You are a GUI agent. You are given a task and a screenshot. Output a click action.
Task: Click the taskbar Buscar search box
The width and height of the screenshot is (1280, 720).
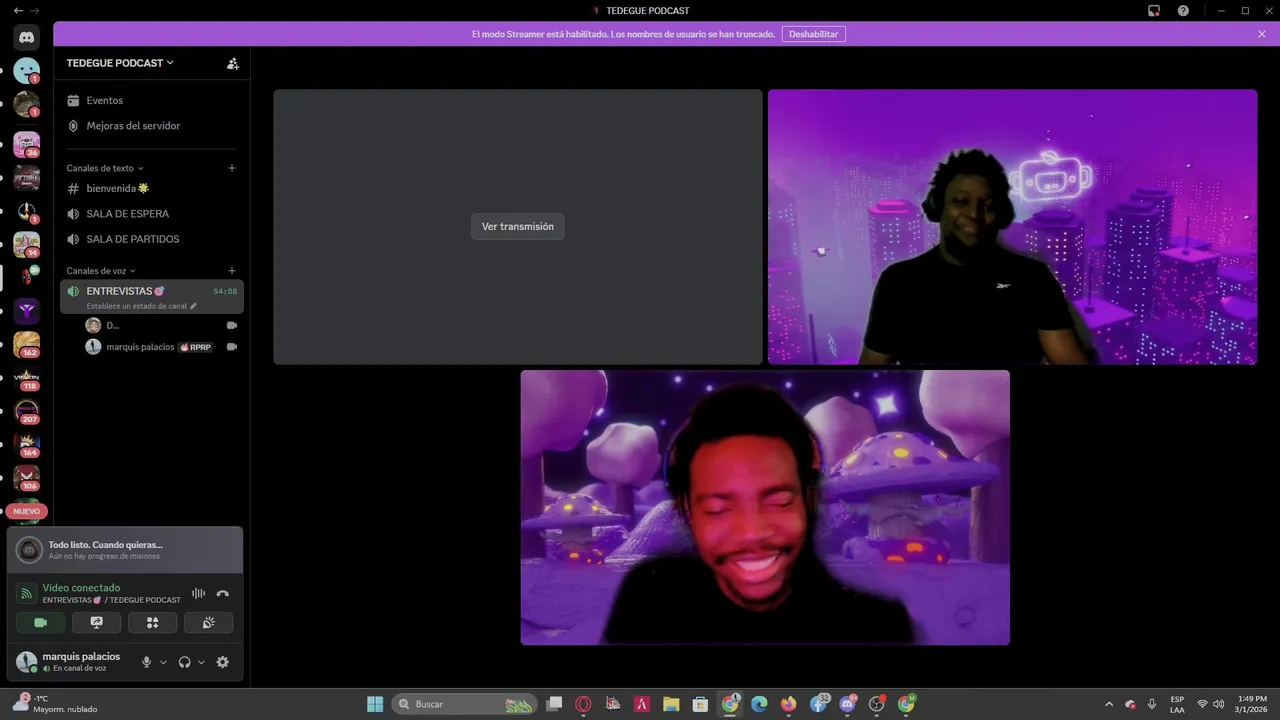point(464,704)
